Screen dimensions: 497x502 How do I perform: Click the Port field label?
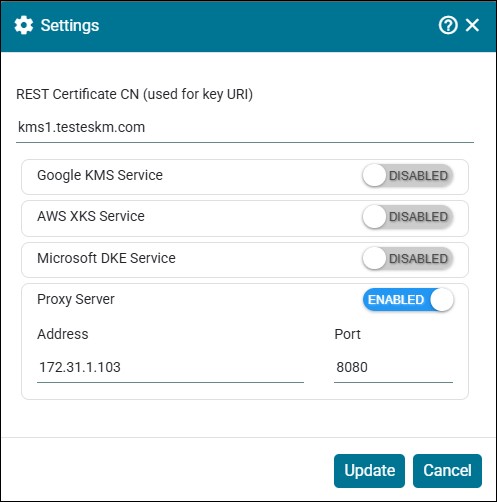coord(347,334)
